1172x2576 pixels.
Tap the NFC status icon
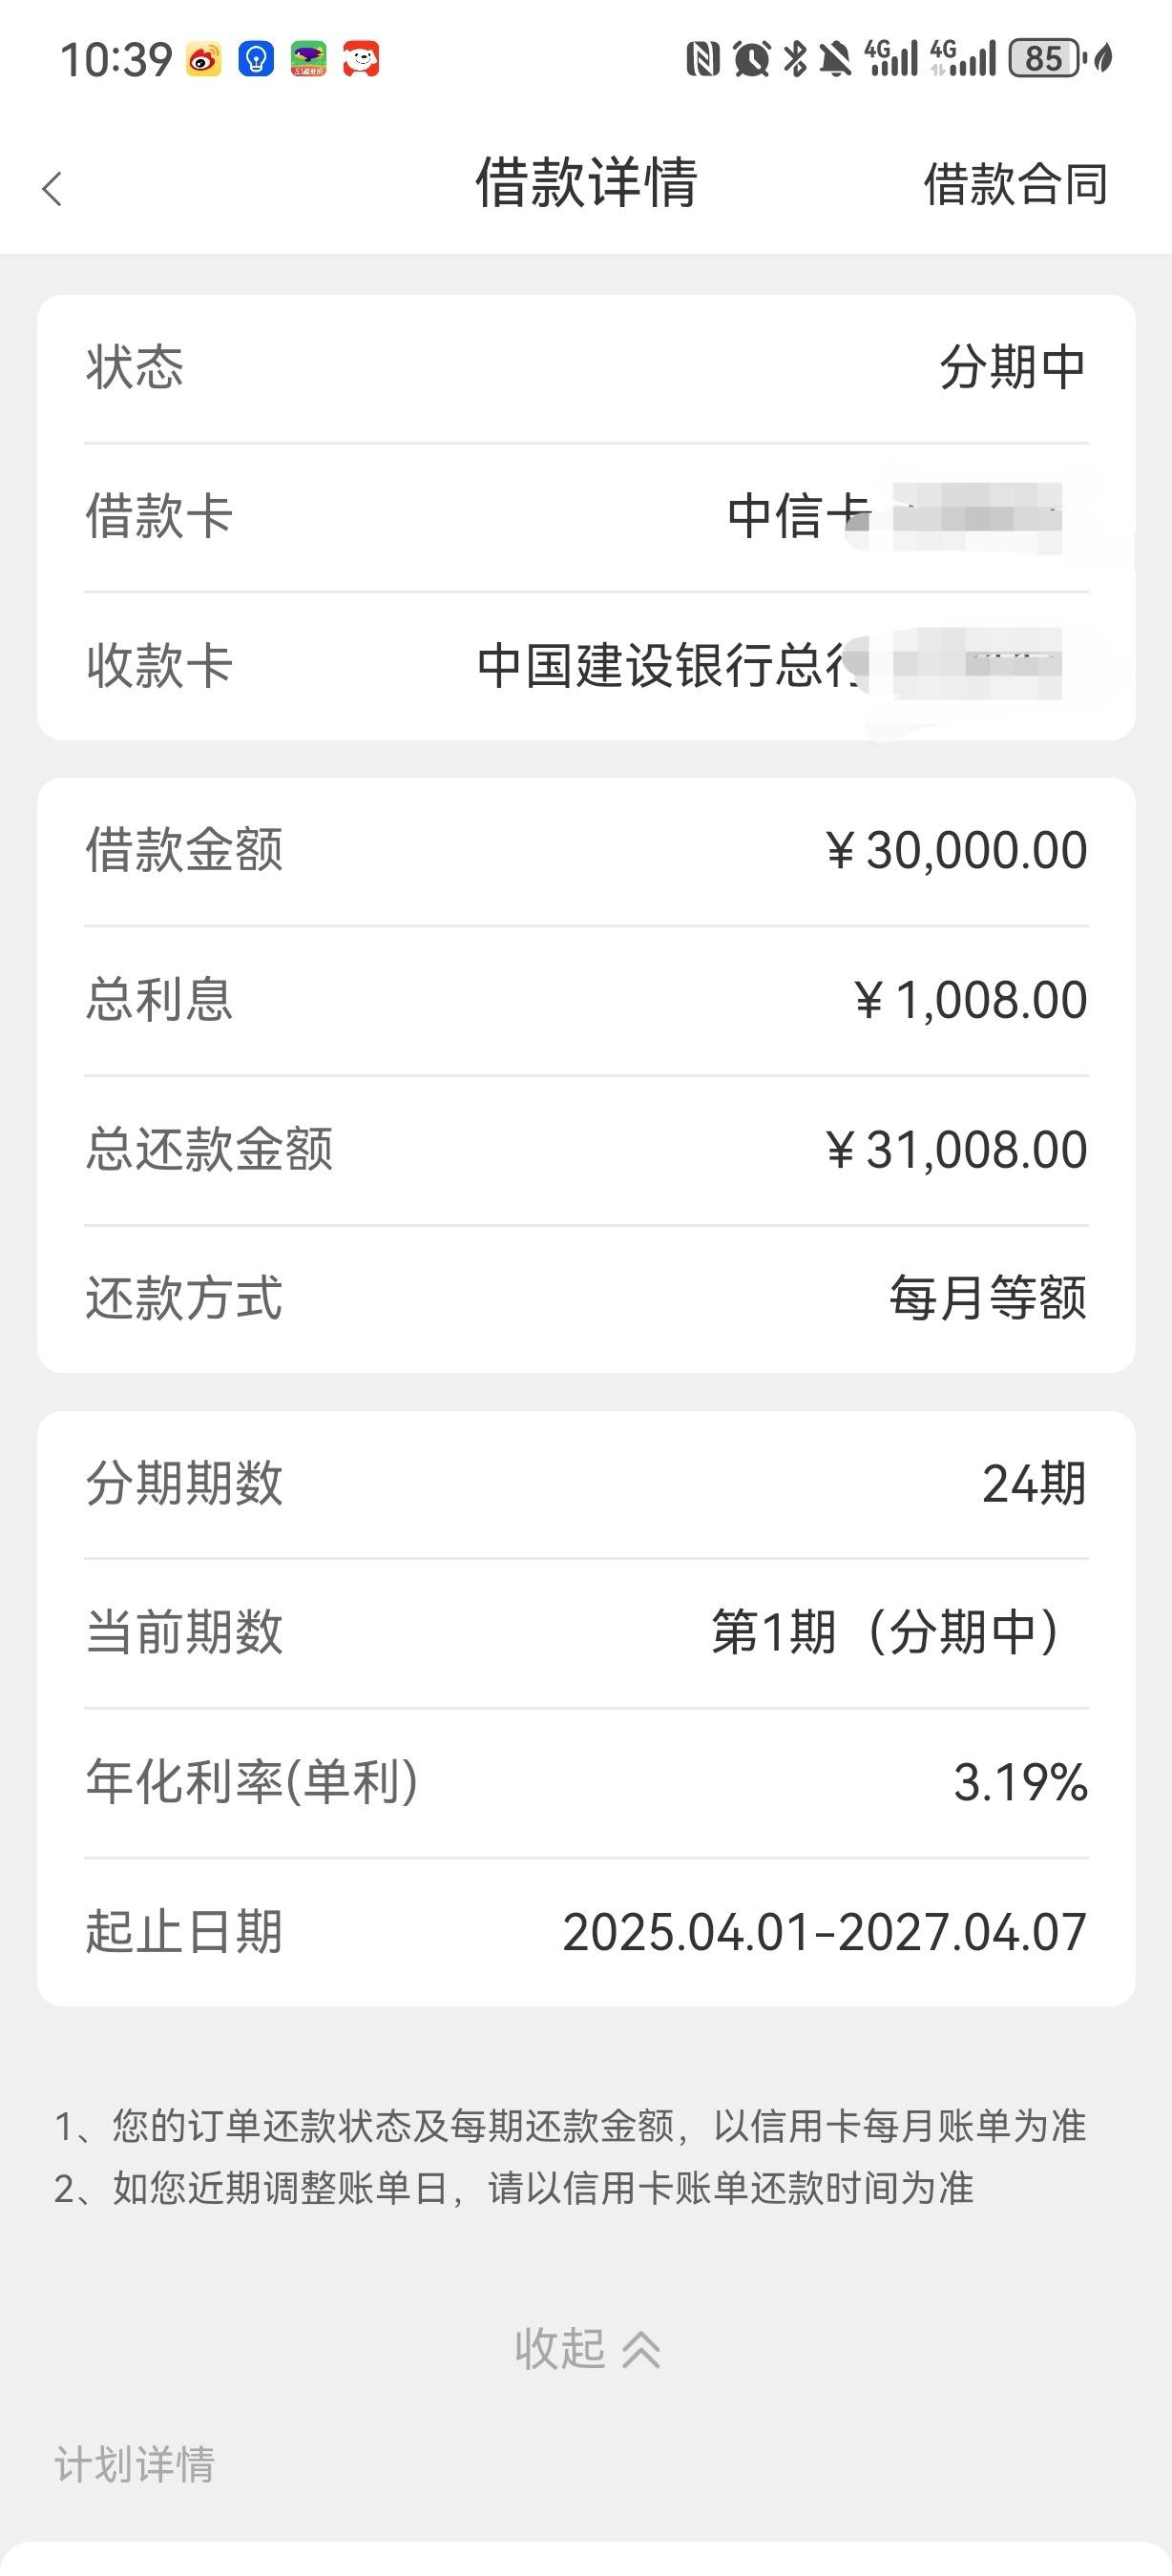coord(703,59)
